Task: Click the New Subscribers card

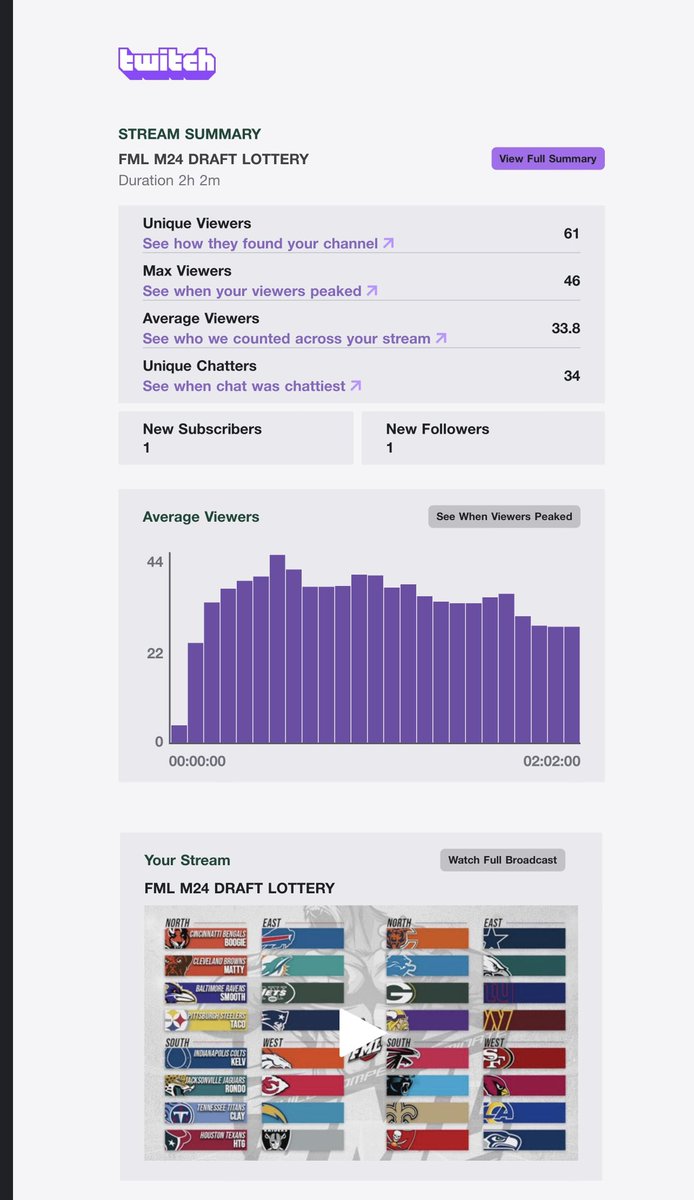Action: (236, 438)
